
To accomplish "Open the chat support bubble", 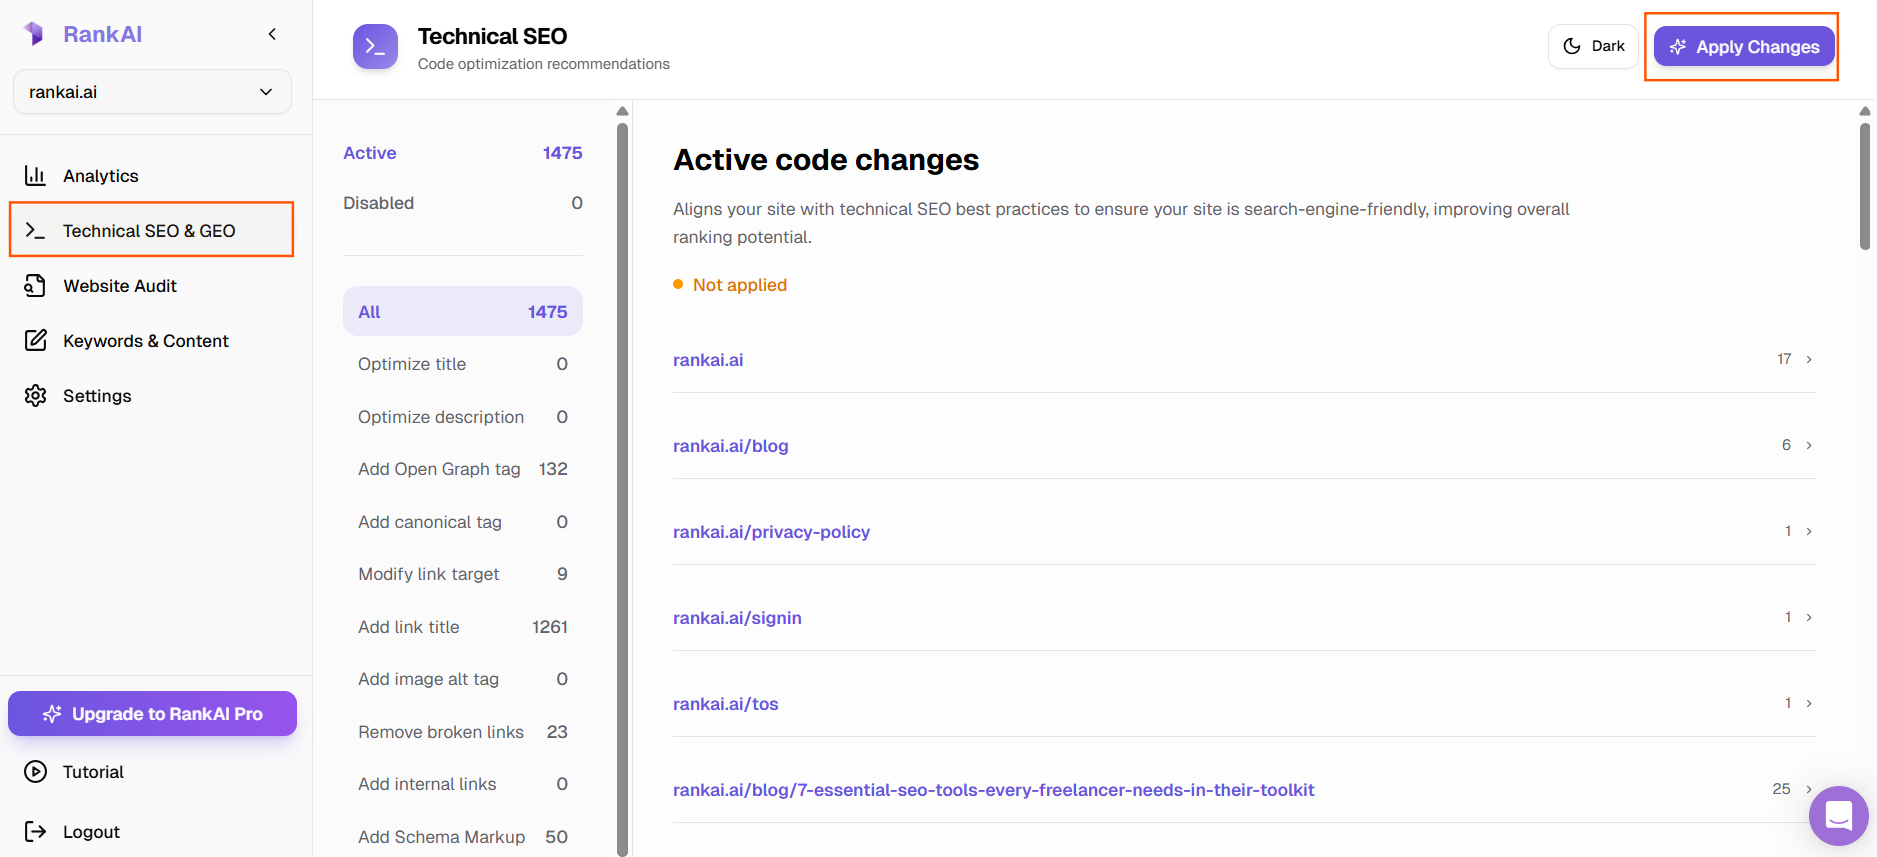I will 1838,816.
